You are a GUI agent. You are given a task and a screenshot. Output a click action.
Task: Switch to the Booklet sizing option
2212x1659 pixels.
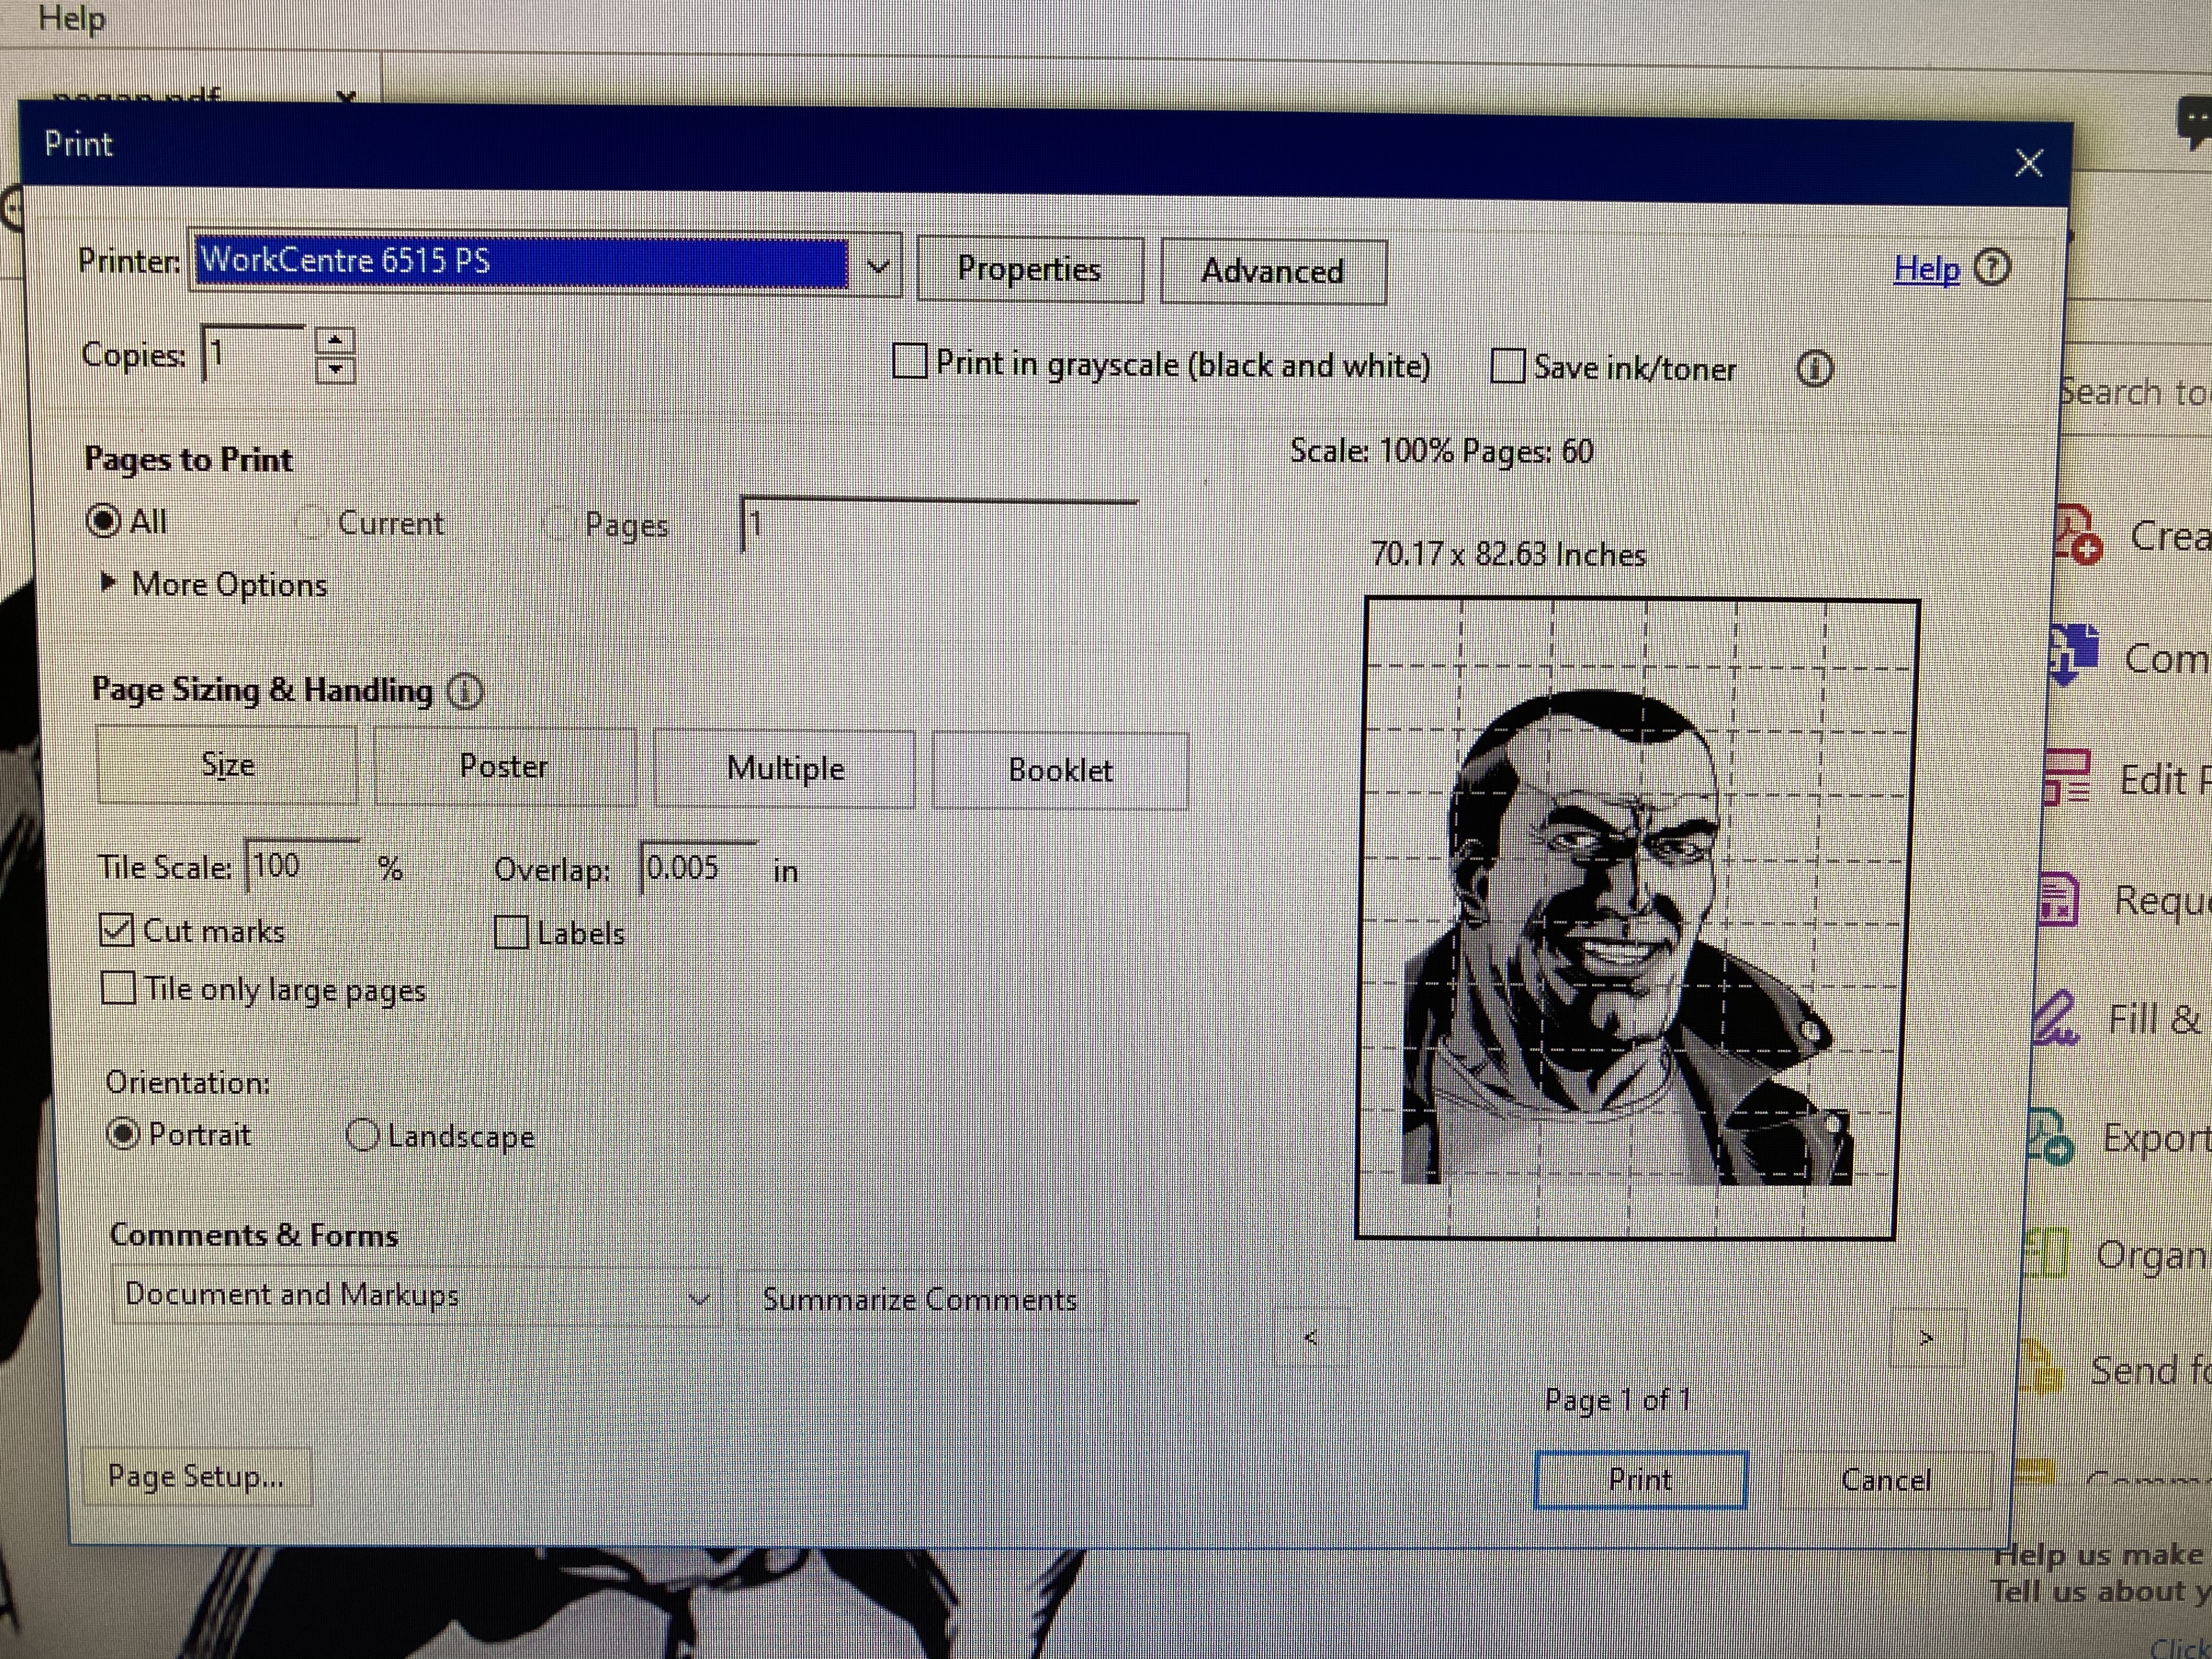(x=1060, y=770)
